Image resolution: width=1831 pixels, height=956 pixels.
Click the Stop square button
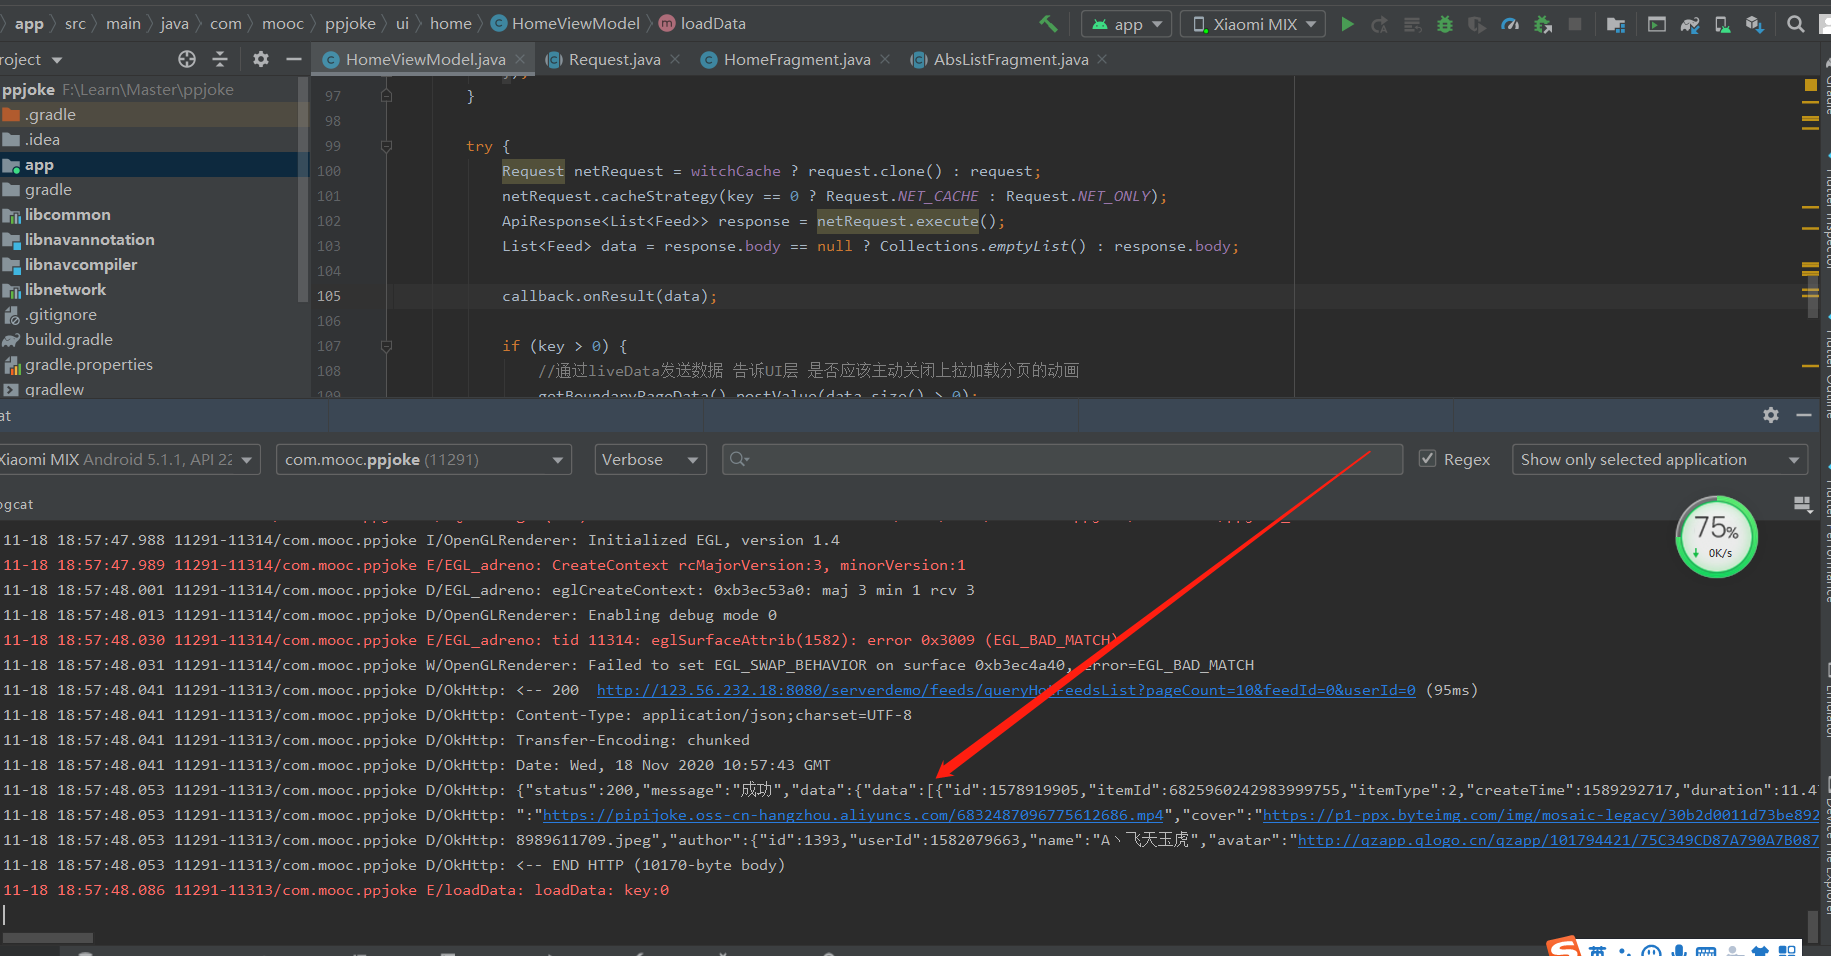(1575, 24)
